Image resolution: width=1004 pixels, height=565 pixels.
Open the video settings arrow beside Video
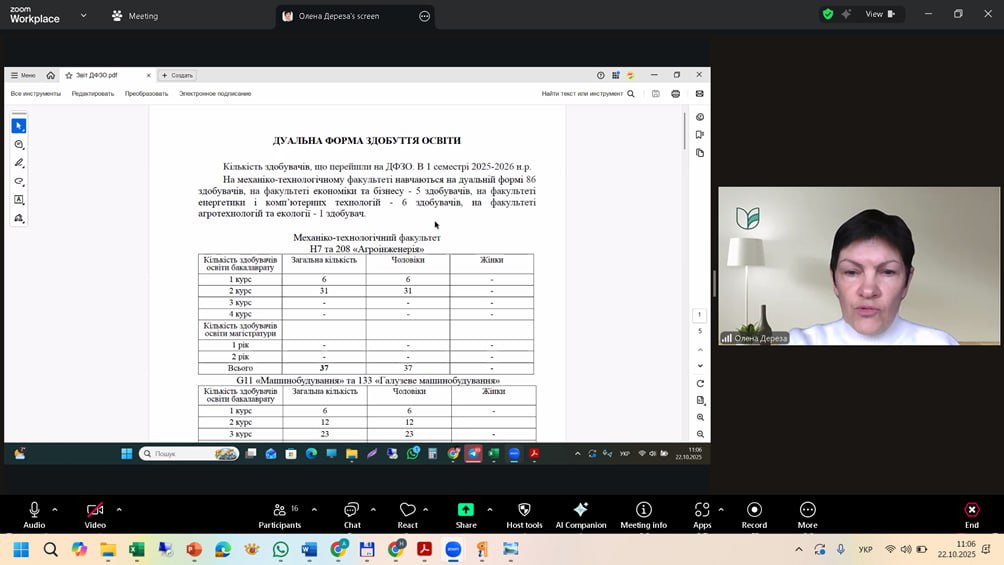[118, 509]
